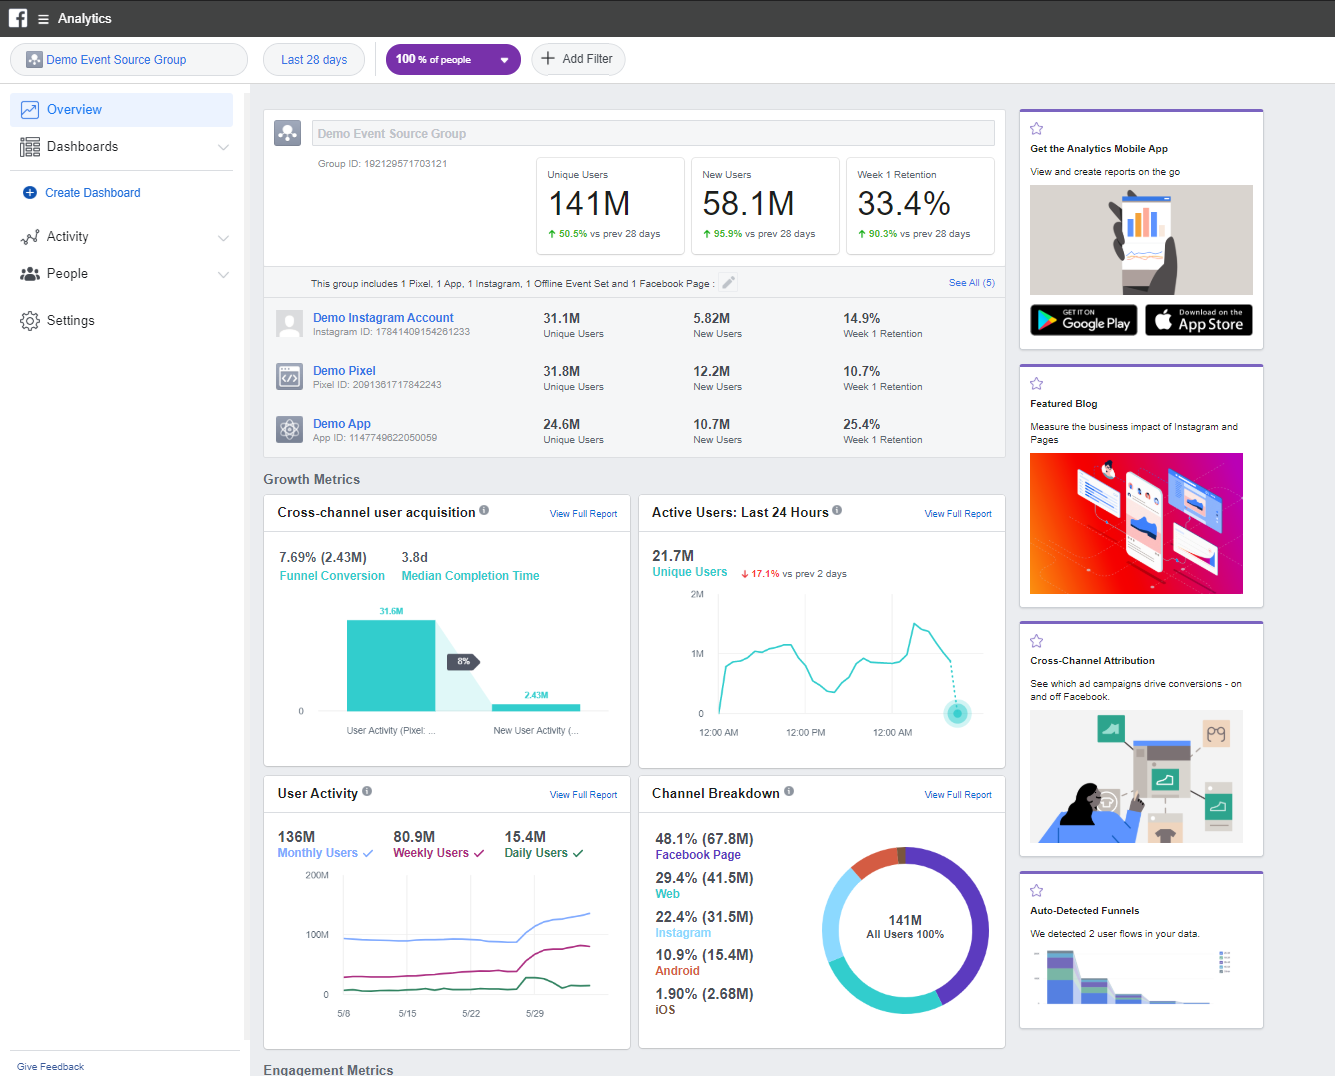1335x1076 pixels.
Task: Select Overview in the sidebar
Action: pos(121,110)
